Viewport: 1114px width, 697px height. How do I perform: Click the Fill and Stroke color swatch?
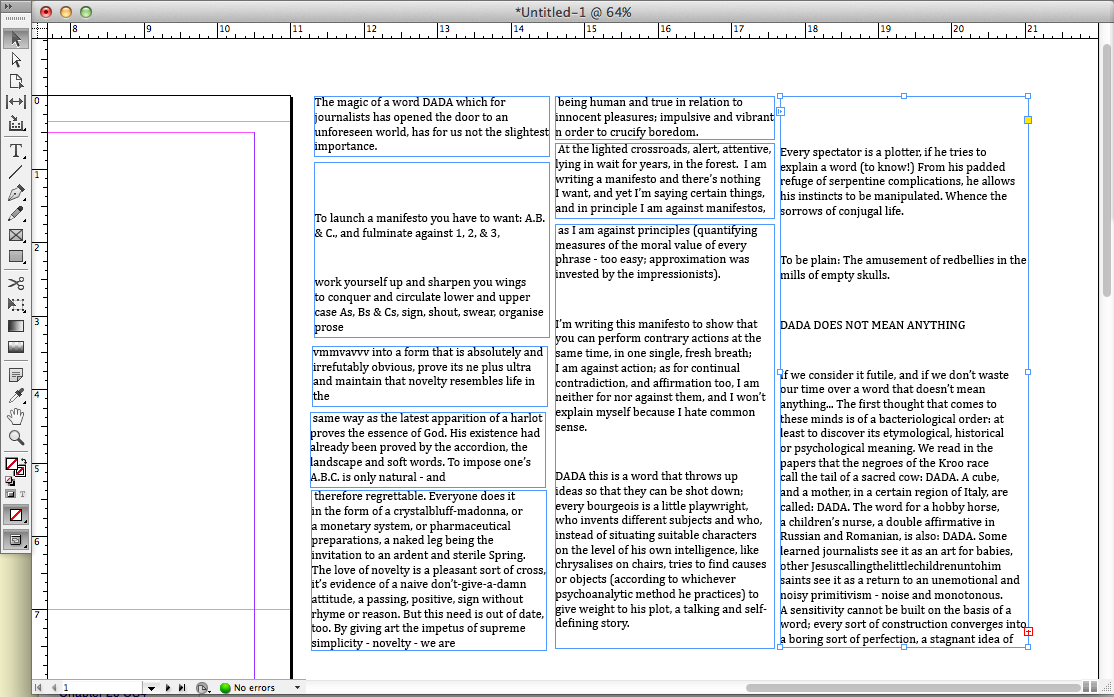pos(13,466)
